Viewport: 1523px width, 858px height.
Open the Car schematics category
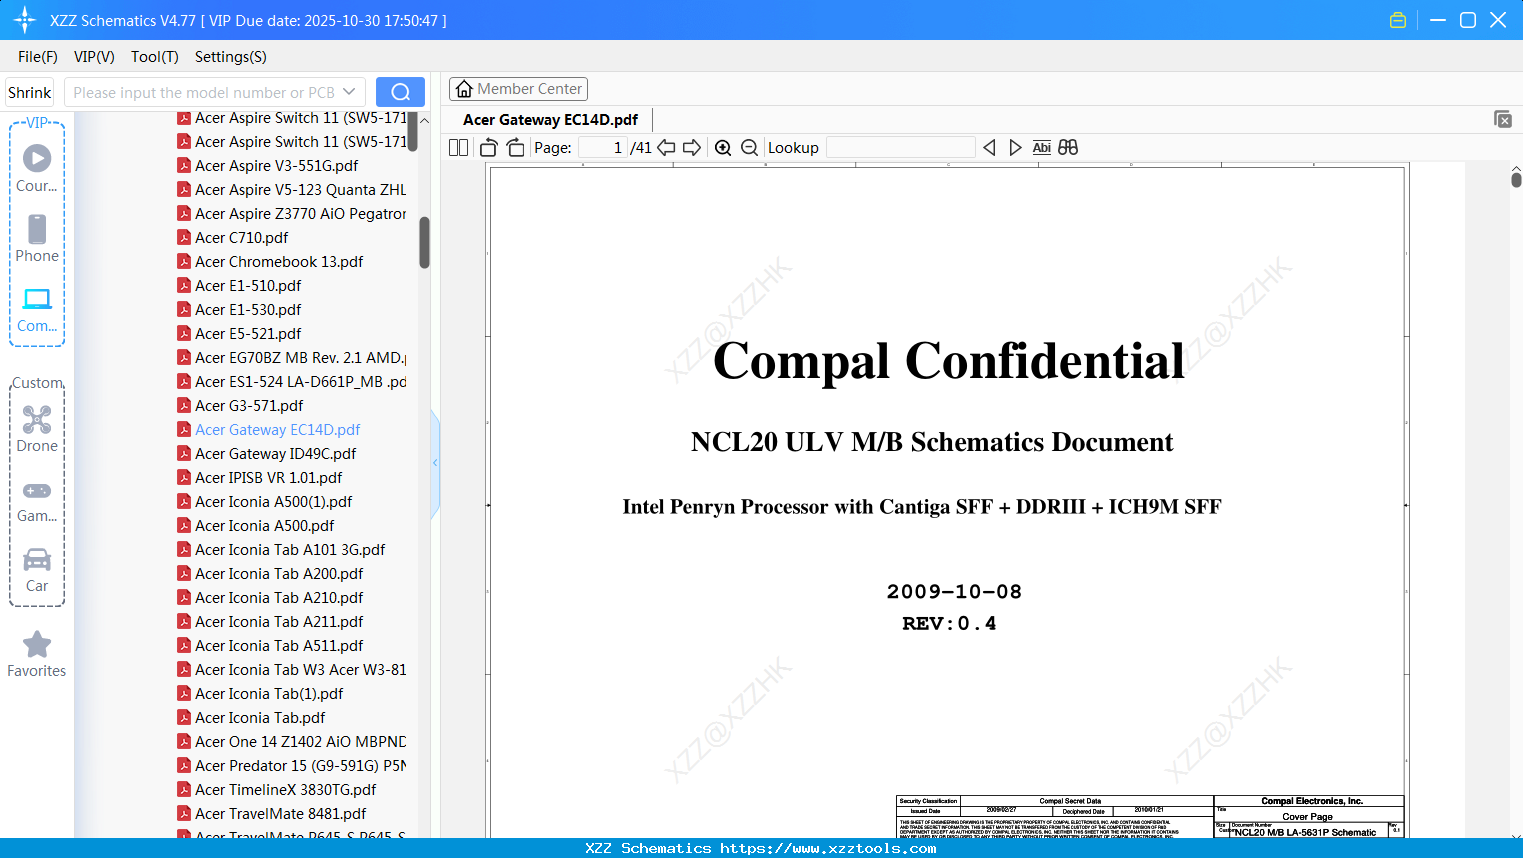pos(37,569)
